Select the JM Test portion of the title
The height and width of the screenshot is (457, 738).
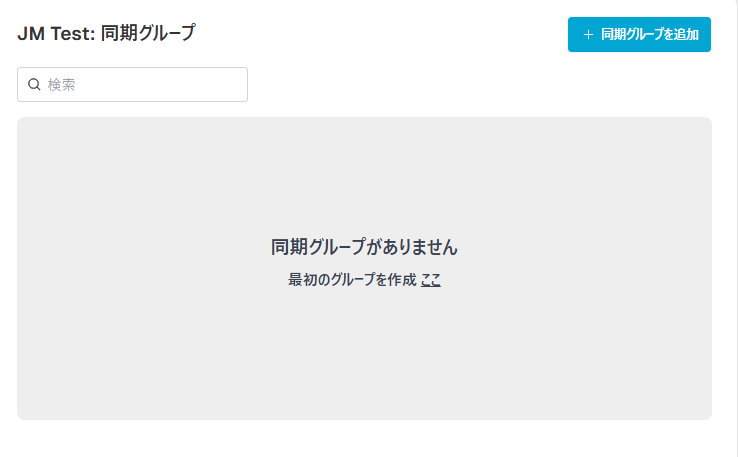pos(56,34)
